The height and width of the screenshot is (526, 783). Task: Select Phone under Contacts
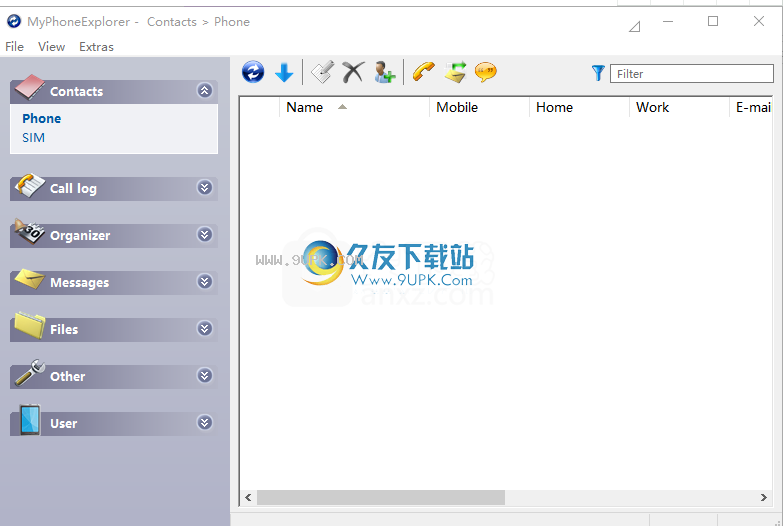[41, 118]
